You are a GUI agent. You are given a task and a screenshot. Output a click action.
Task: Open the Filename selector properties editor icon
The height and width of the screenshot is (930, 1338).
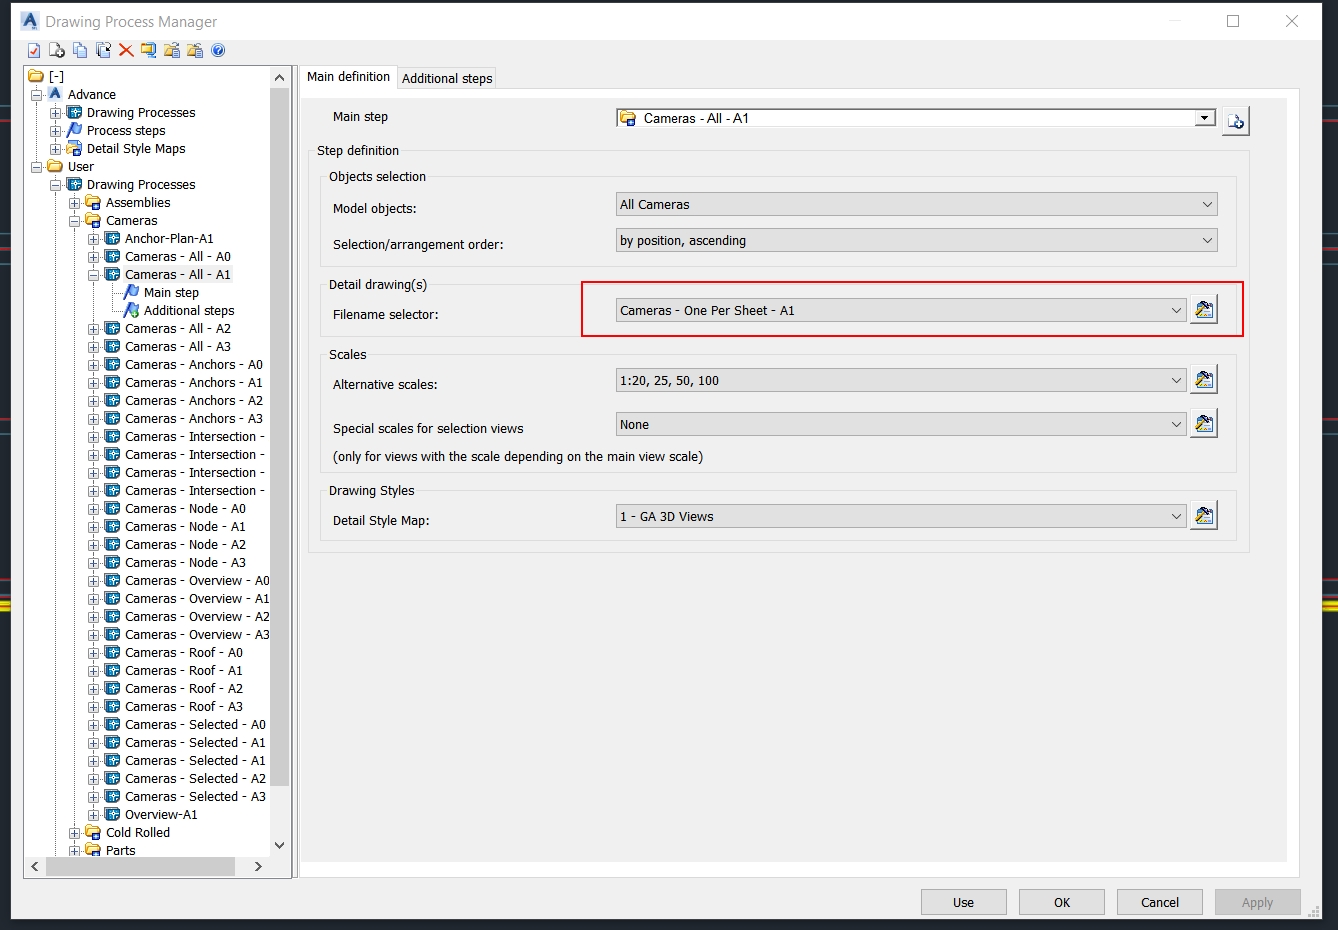point(1204,310)
